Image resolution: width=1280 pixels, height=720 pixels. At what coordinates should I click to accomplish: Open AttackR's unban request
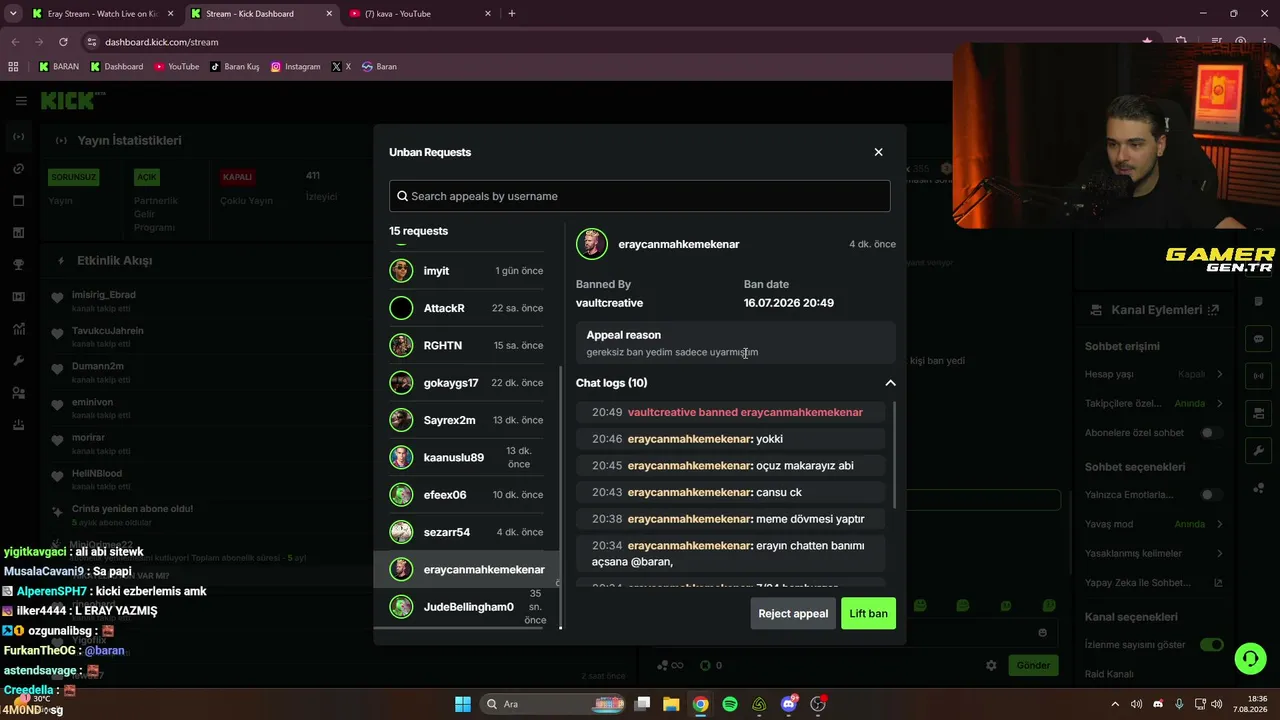(466, 308)
